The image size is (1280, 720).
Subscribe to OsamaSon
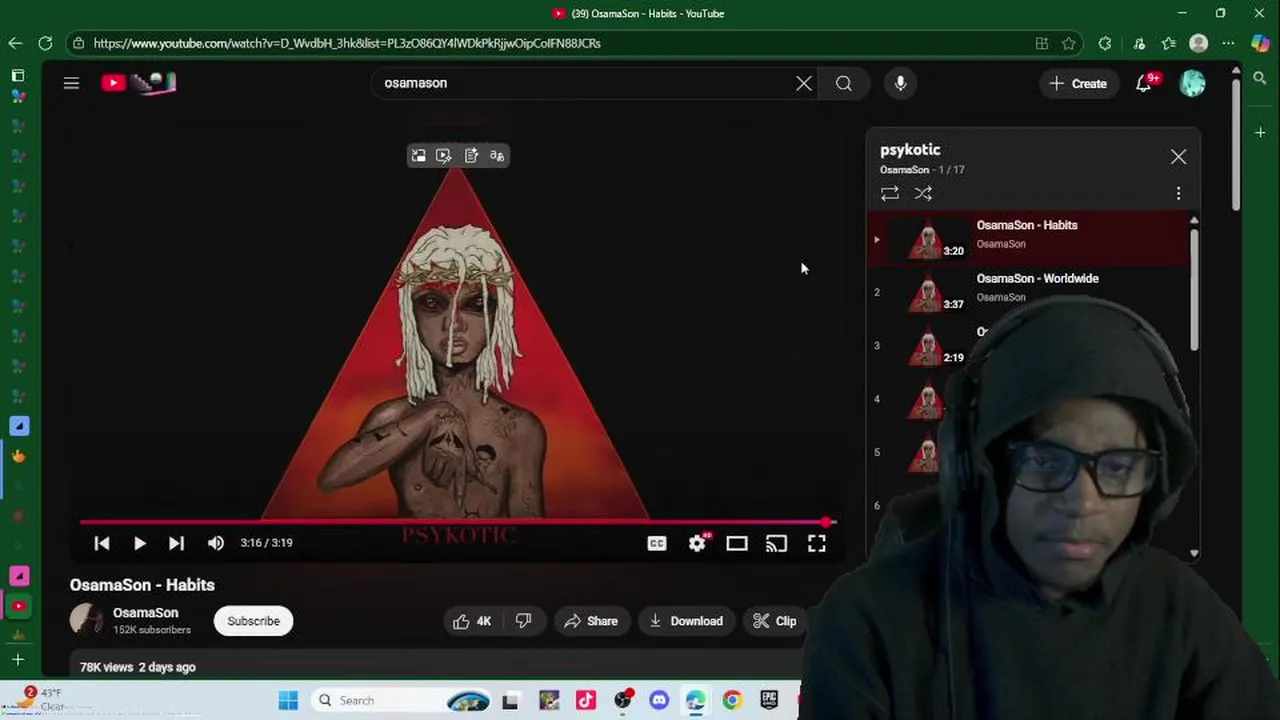coord(253,621)
